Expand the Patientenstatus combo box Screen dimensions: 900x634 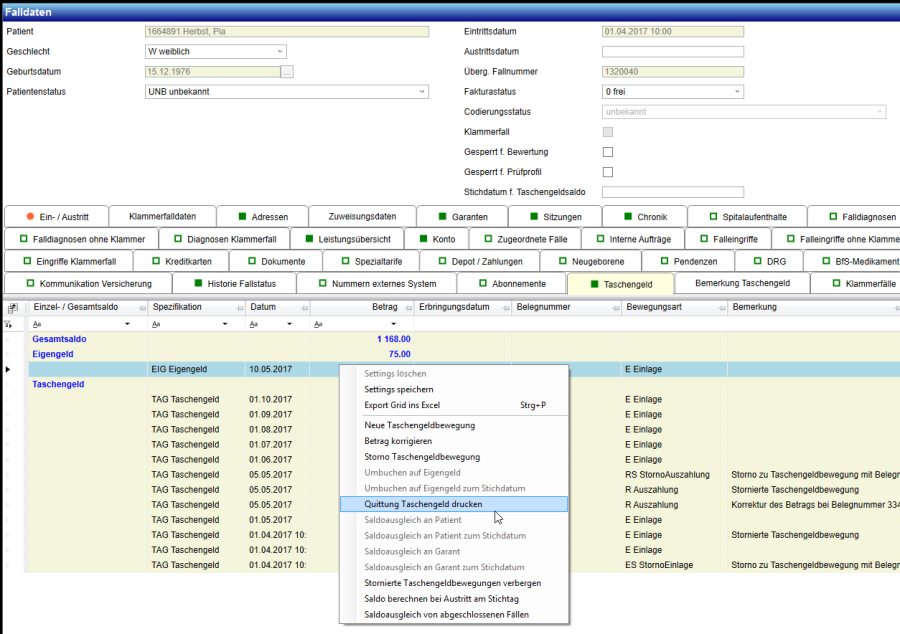(421, 92)
